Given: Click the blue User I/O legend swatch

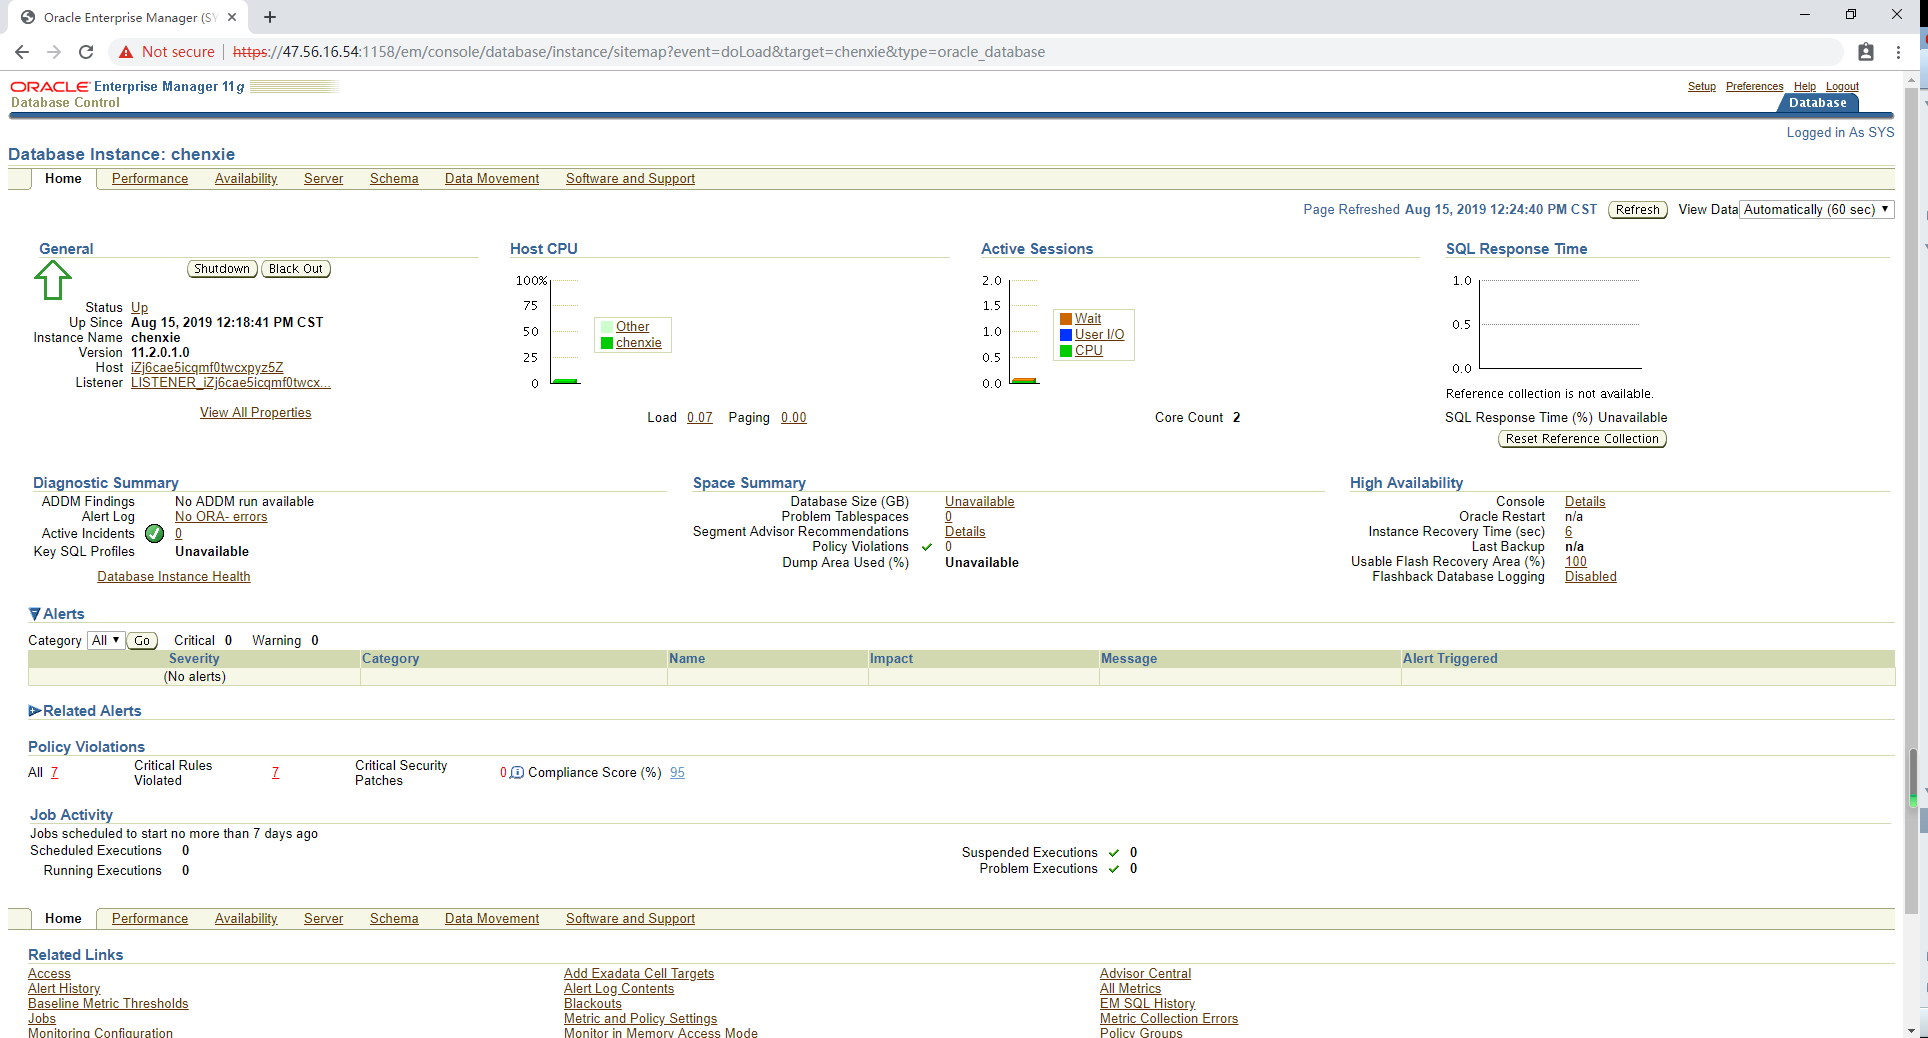Looking at the screenshot, I should pyautogui.click(x=1066, y=335).
